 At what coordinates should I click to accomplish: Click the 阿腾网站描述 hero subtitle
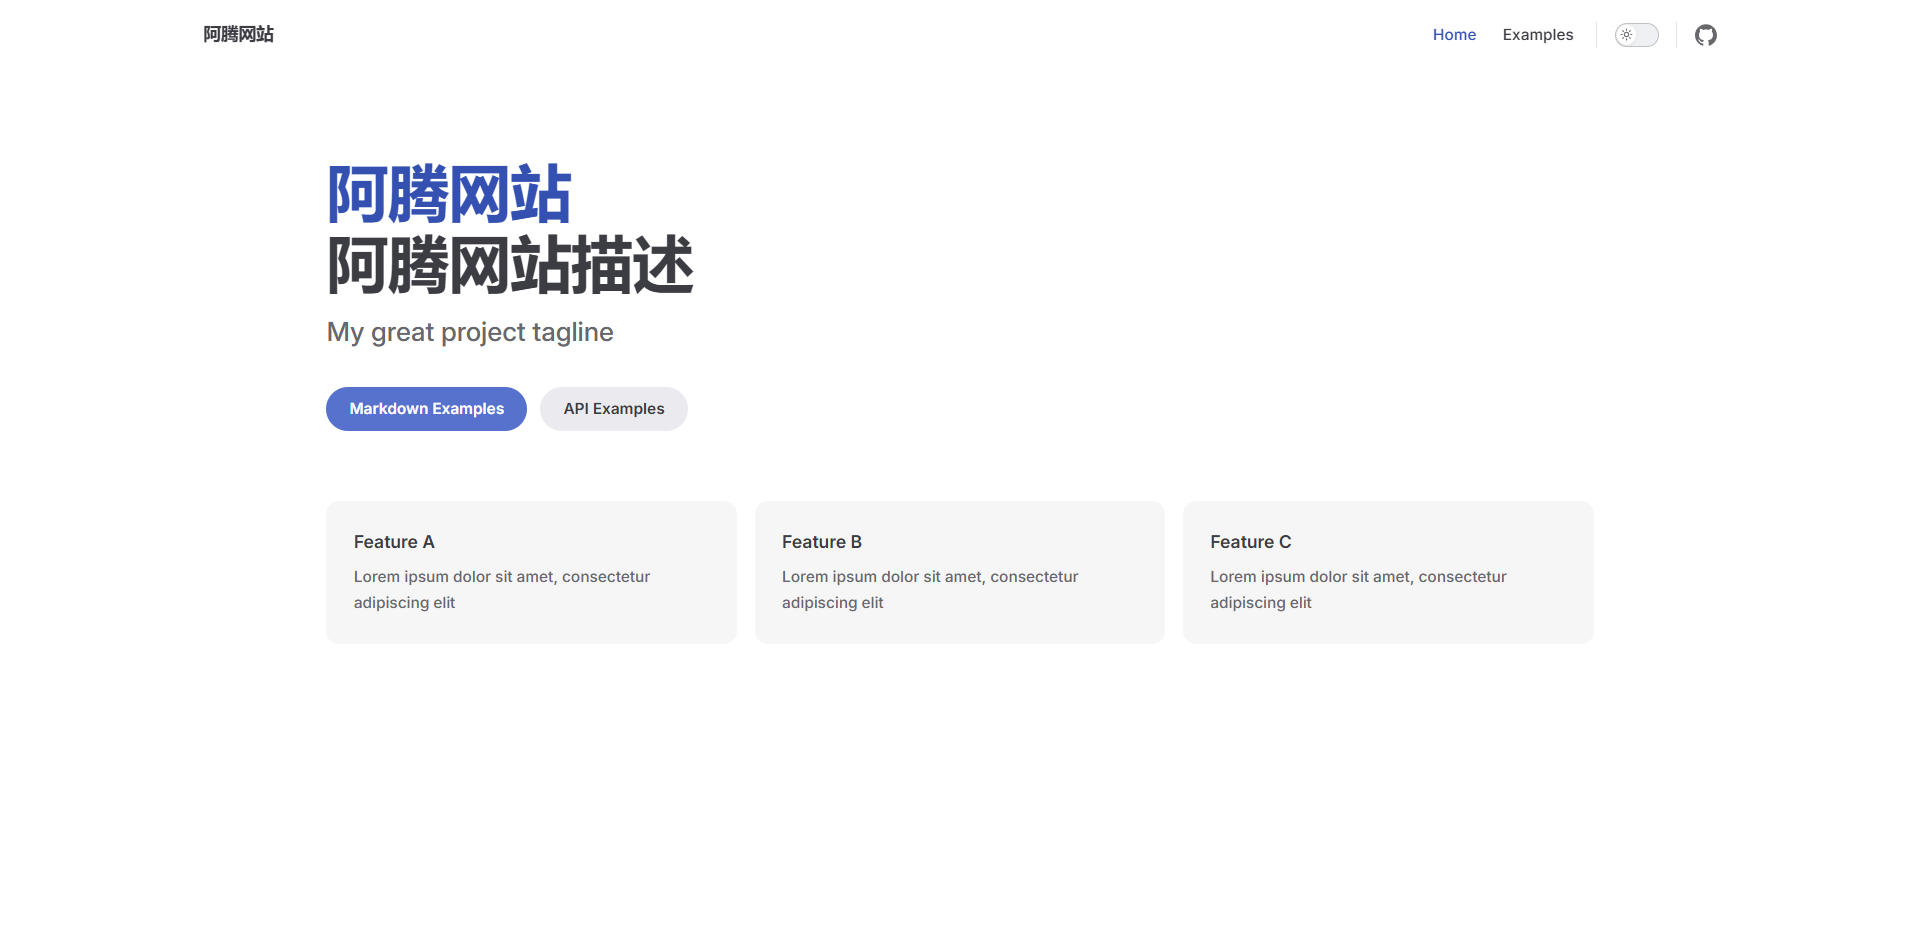point(510,266)
